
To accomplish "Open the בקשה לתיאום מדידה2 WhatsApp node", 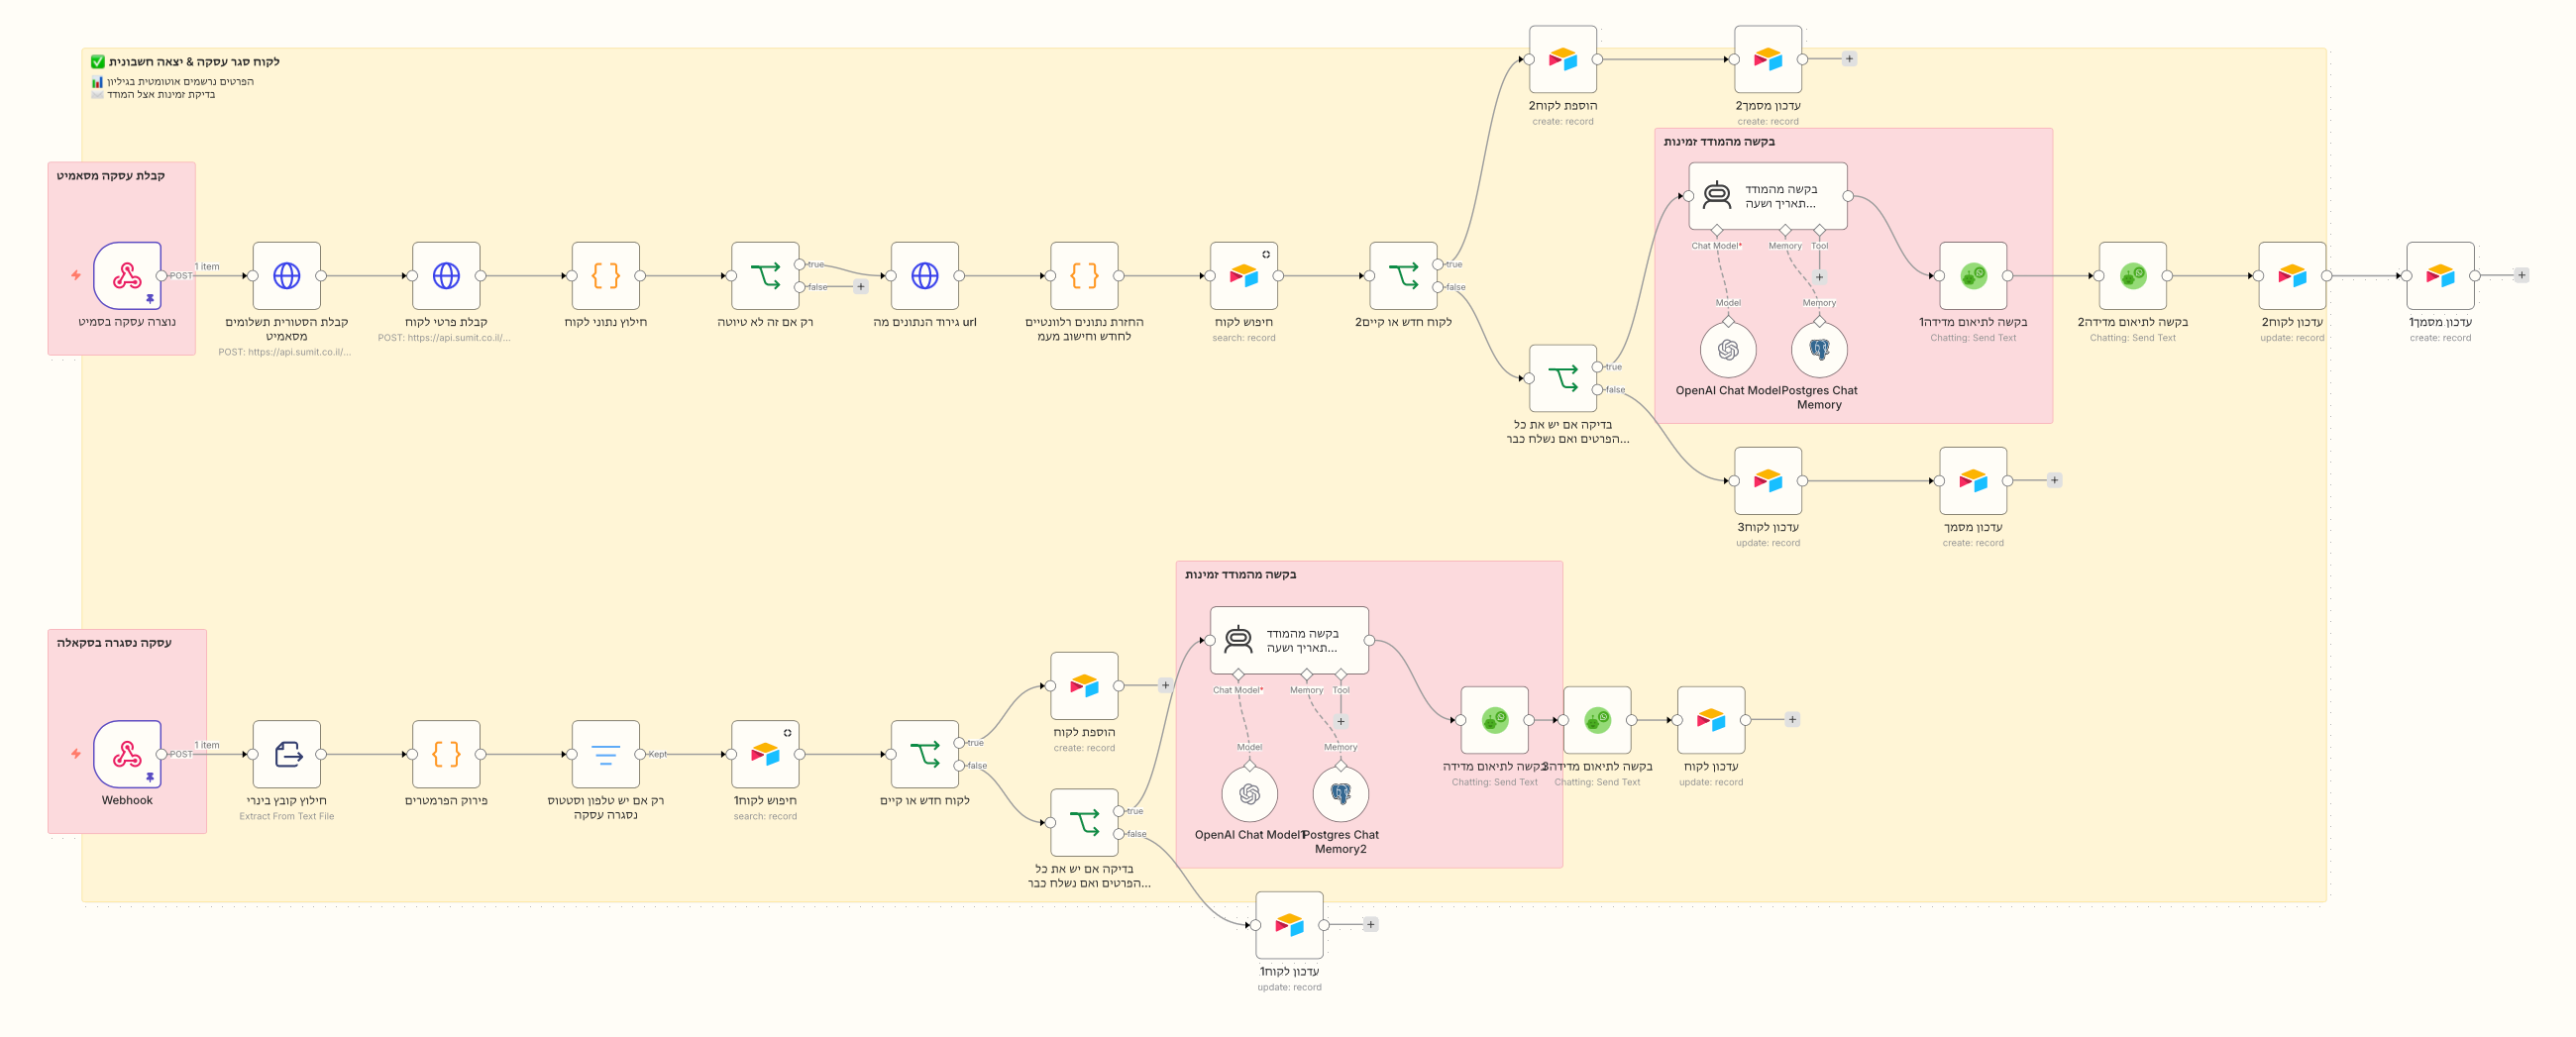I will (x=2133, y=276).
